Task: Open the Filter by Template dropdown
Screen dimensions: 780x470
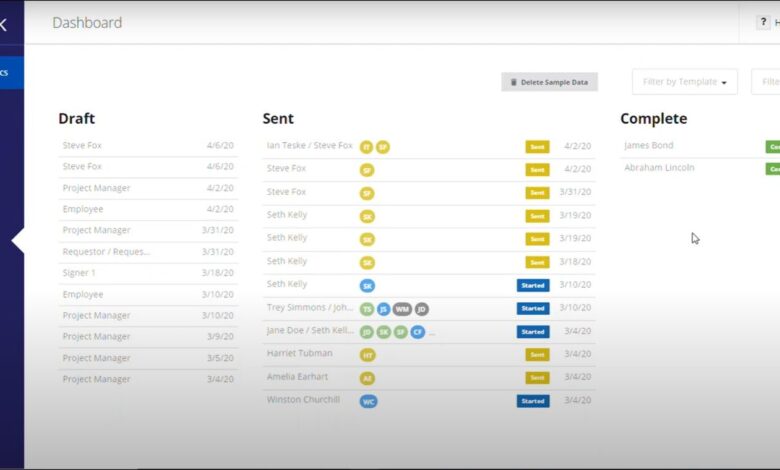Action: [684, 82]
